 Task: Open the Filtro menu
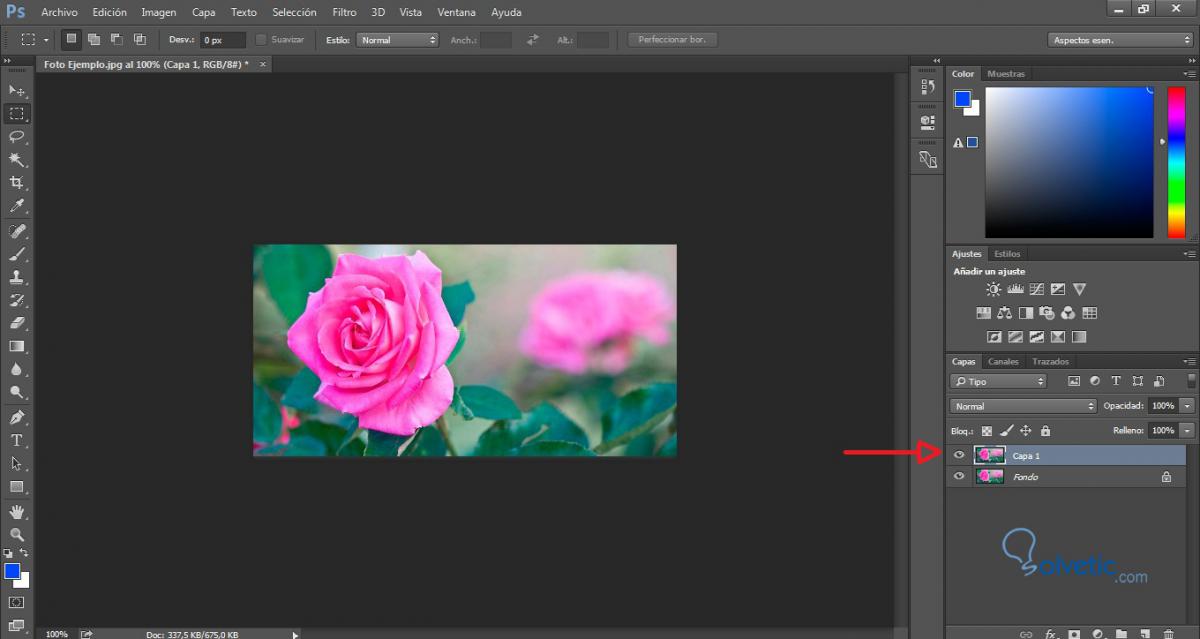pyautogui.click(x=344, y=13)
